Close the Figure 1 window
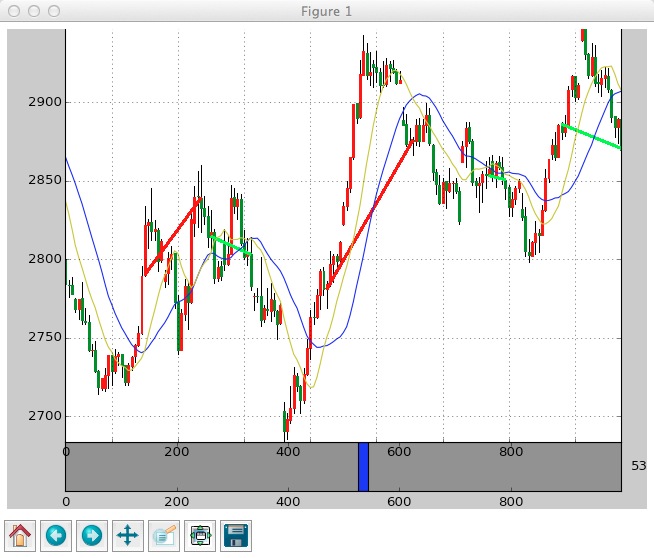 pyautogui.click(x=14, y=11)
